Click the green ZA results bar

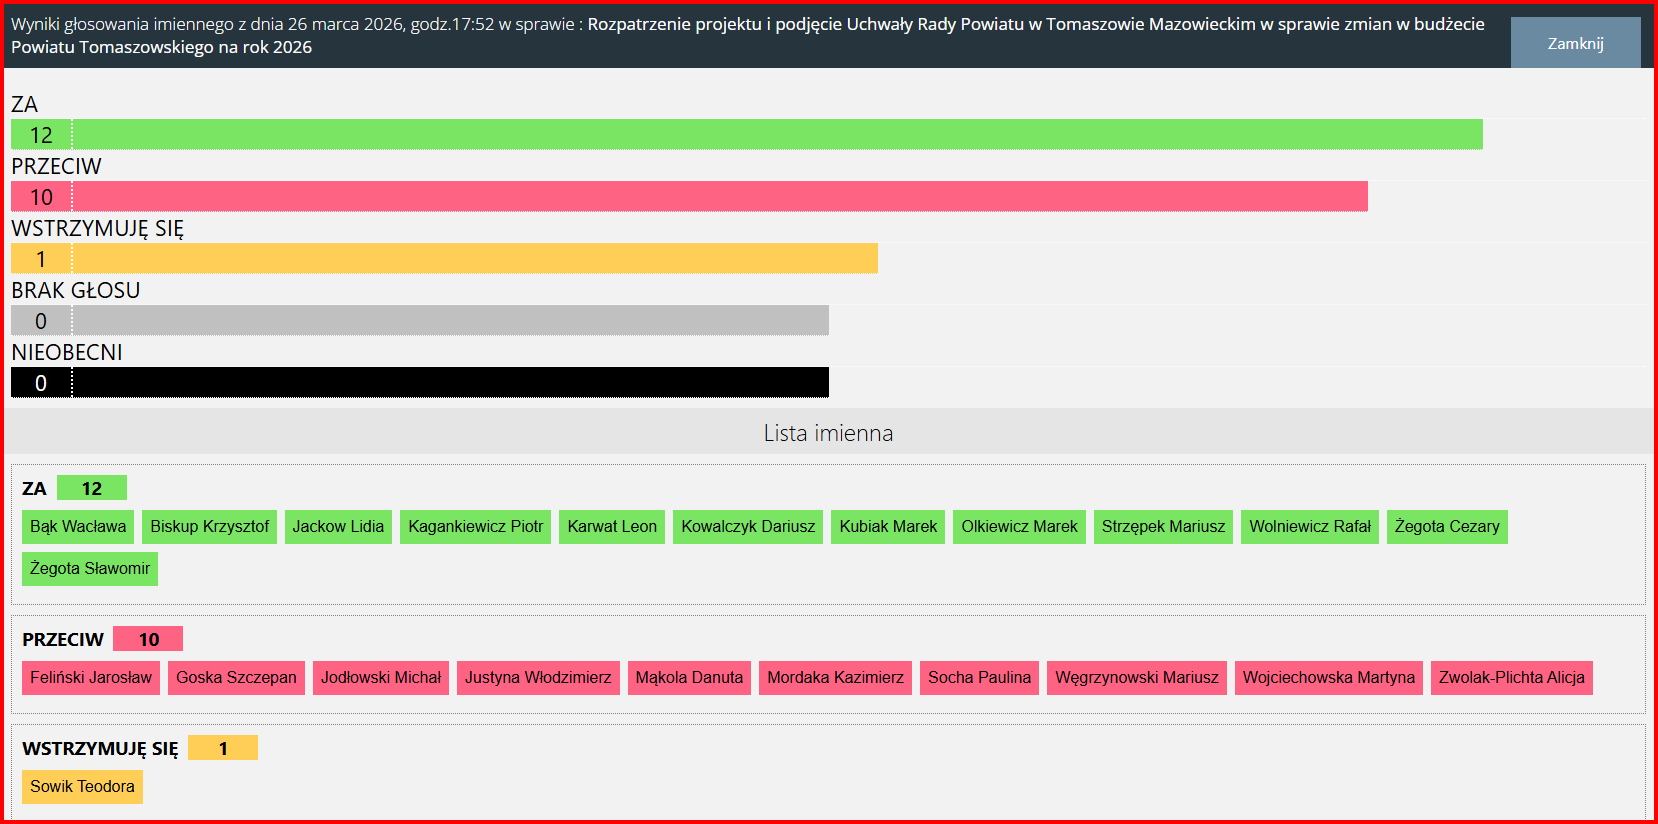click(746, 135)
